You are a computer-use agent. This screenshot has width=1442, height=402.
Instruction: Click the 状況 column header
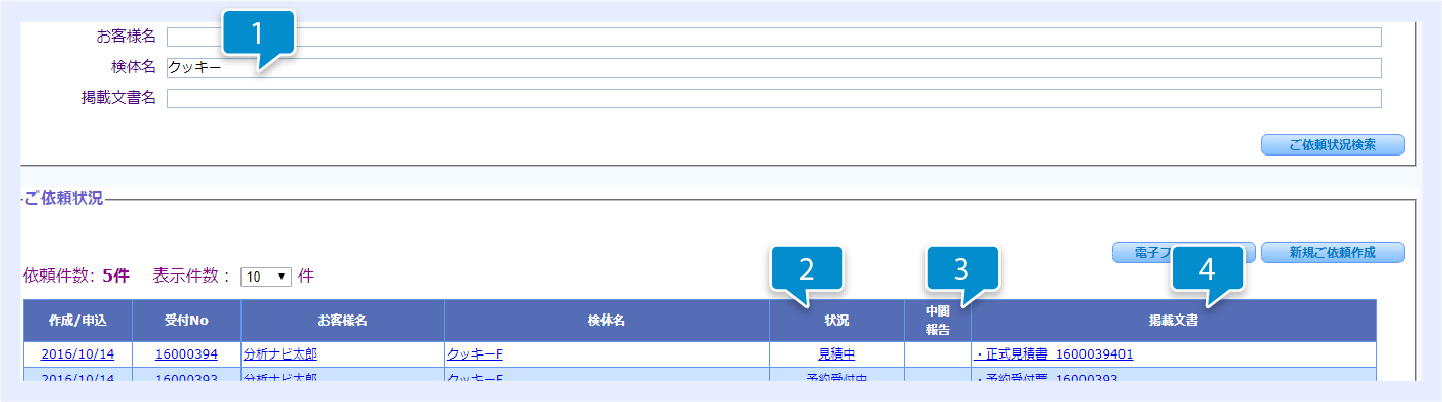coord(836,321)
